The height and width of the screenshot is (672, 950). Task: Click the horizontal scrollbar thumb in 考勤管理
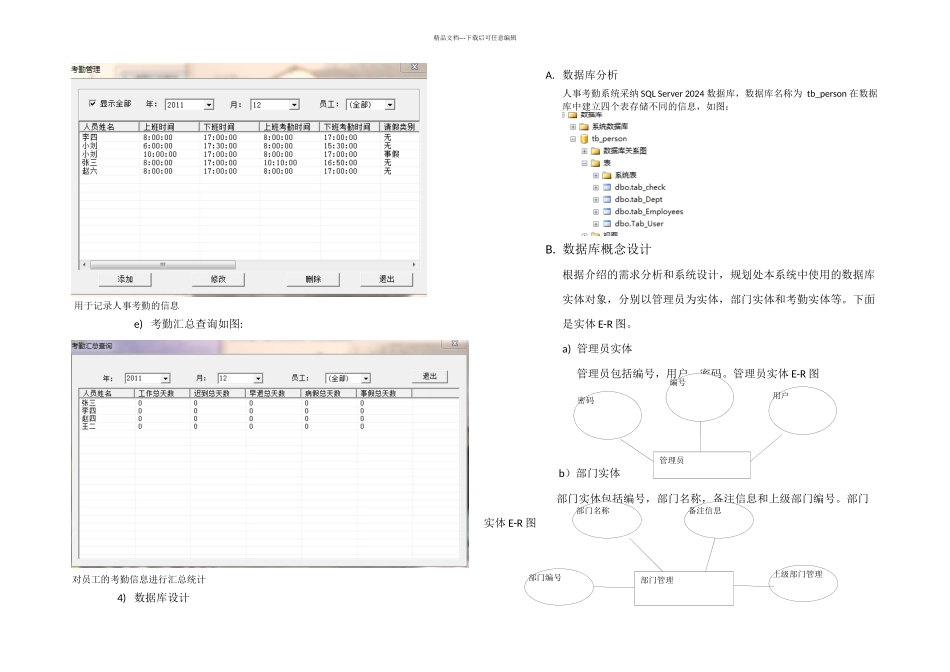[162, 265]
